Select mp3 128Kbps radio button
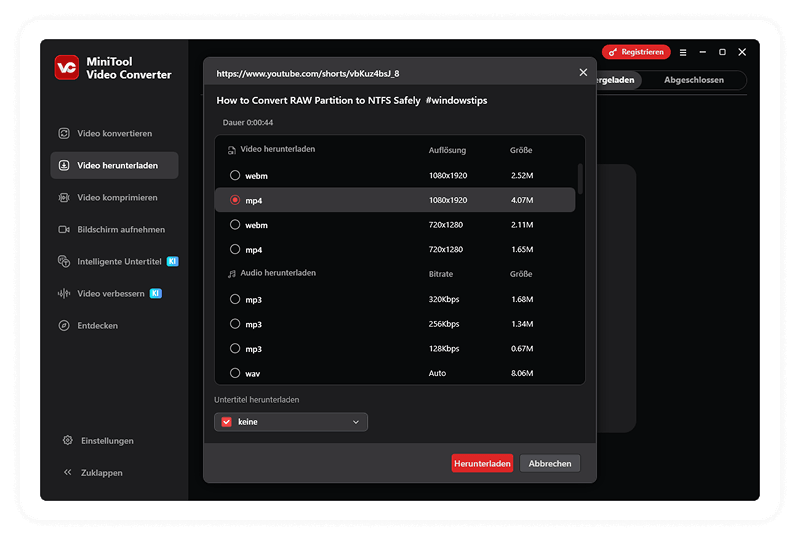The width and height of the screenshot is (800, 540). [x=235, y=349]
